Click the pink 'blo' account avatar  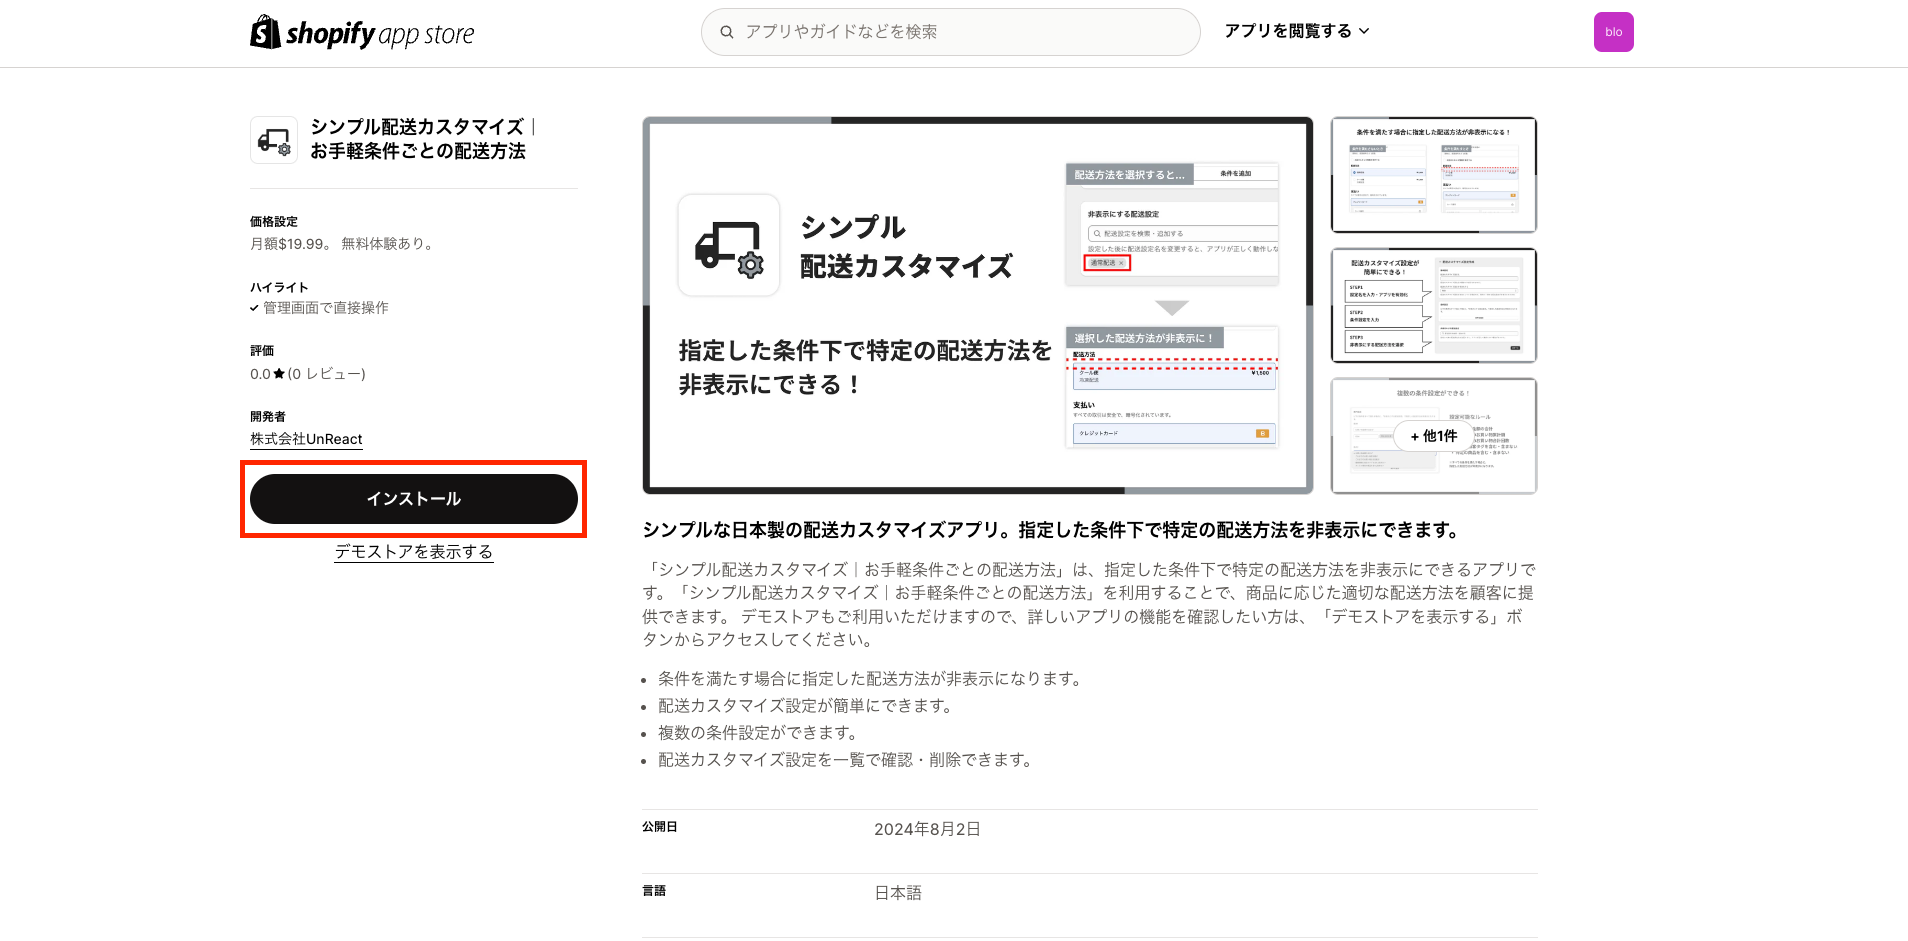pyautogui.click(x=1613, y=31)
